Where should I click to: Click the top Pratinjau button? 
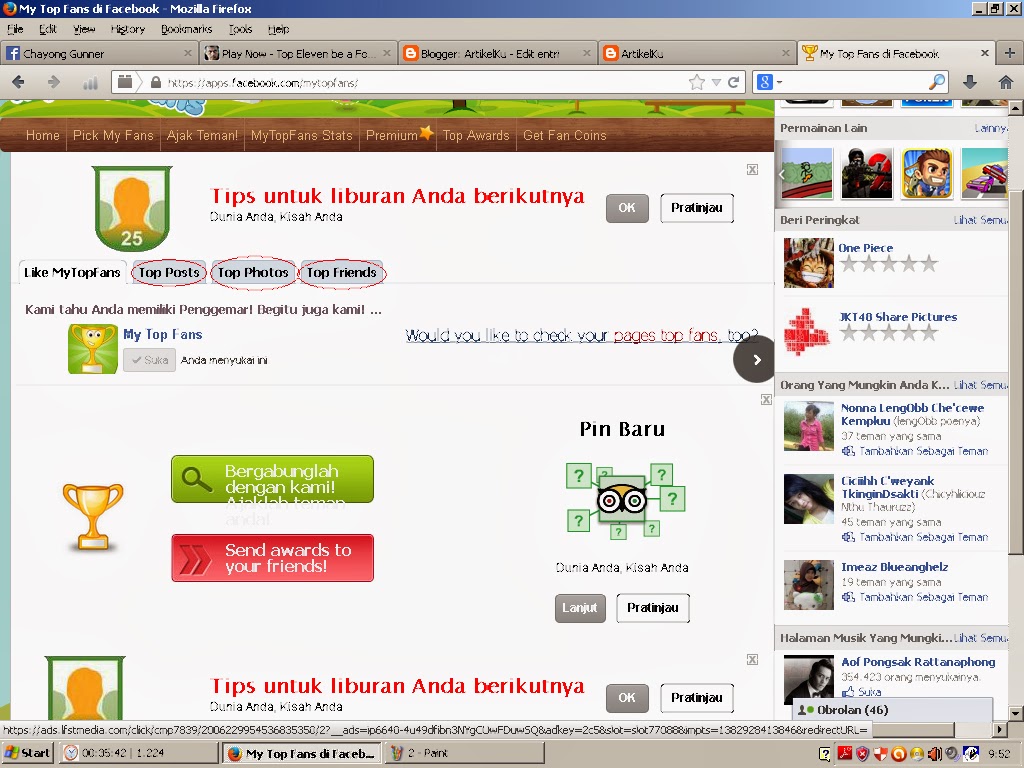[697, 208]
